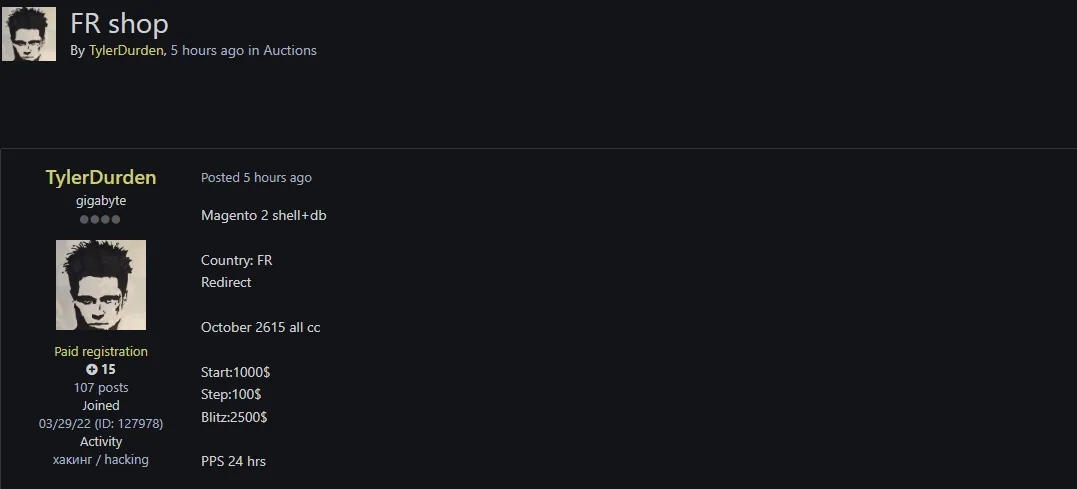This screenshot has width=1077, height=489.
Task: Click the gigabyte rank dots indicator
Action: coord(100,220)
